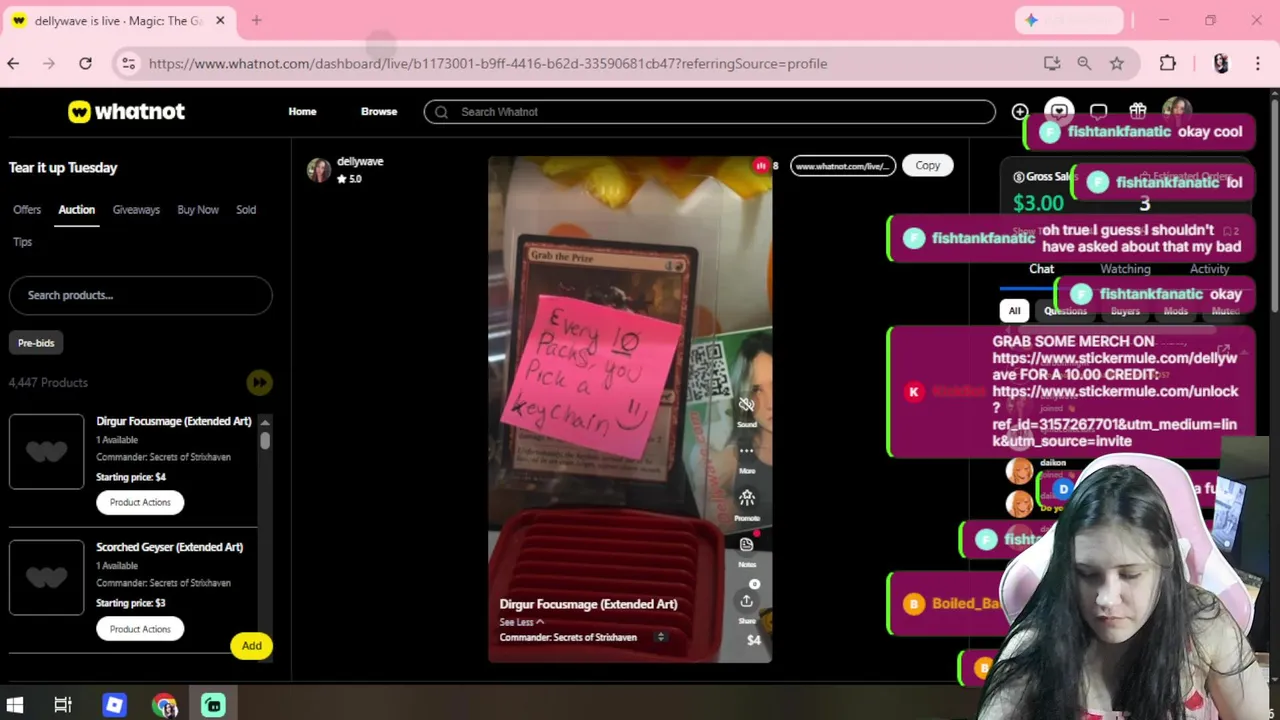Image resolution: width=1280 pixels, height=720 pixels.
Task: Open a new browser tab
Action: (x=256, y=20)
